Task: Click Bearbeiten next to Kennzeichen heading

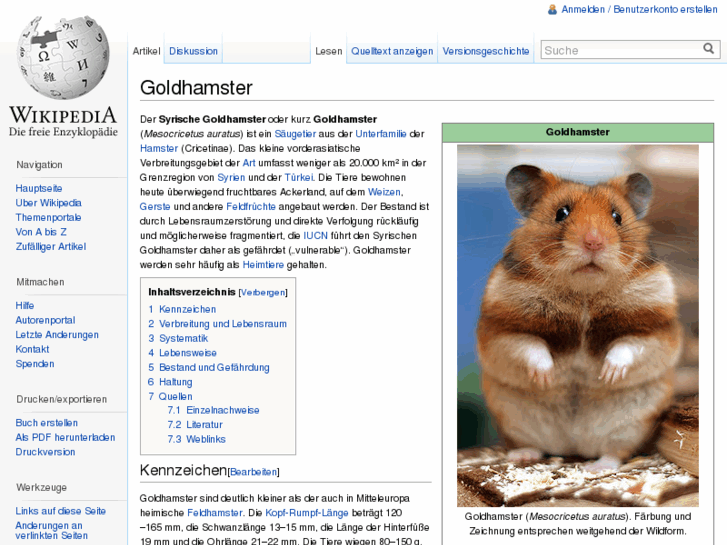Action: (254, 472)
